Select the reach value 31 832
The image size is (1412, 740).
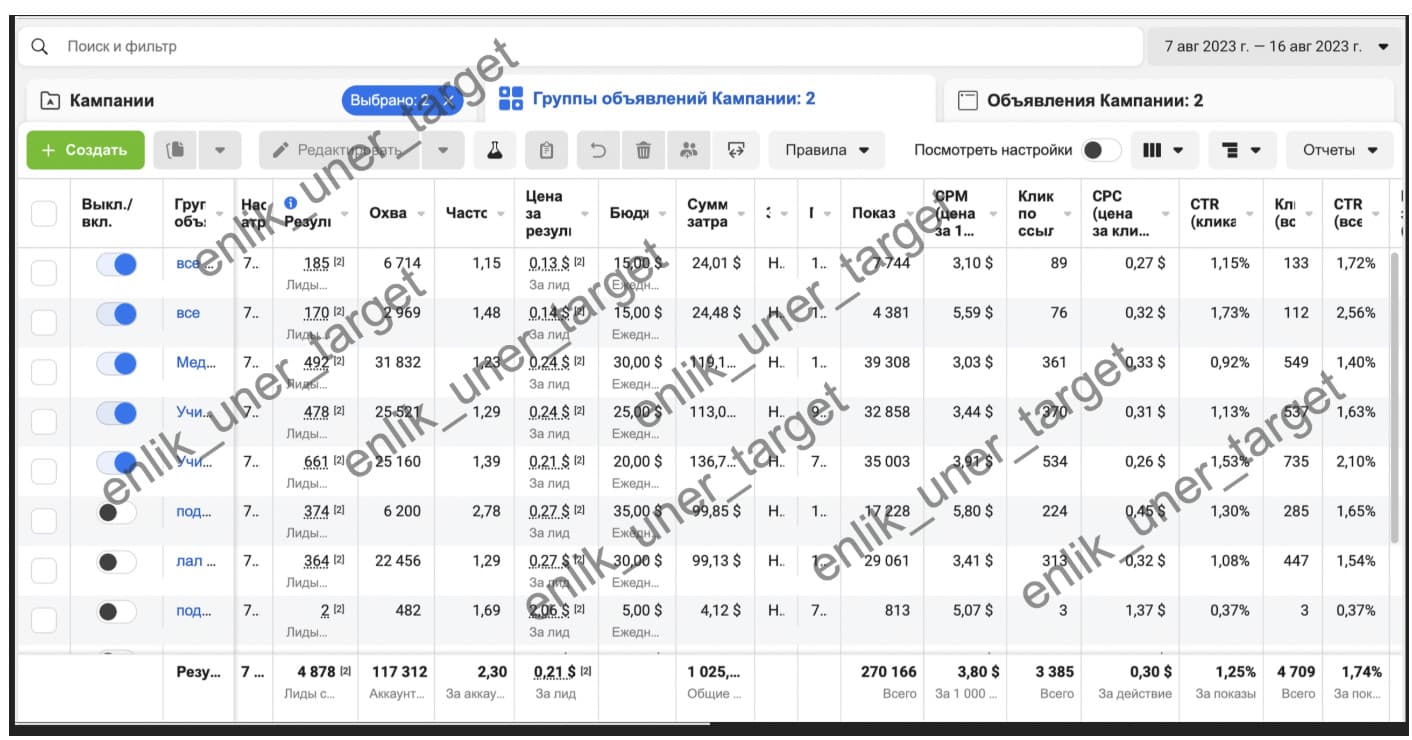[398, 363]
